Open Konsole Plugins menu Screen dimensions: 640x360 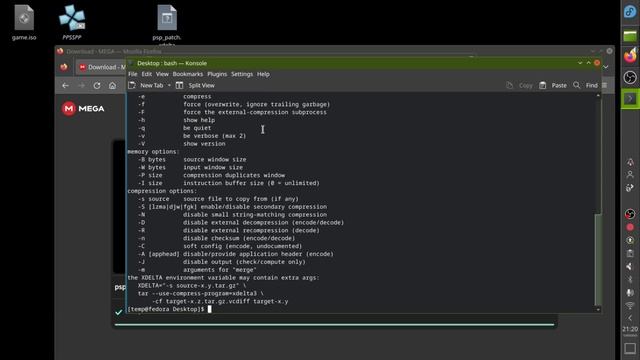(x=217, y=74)
